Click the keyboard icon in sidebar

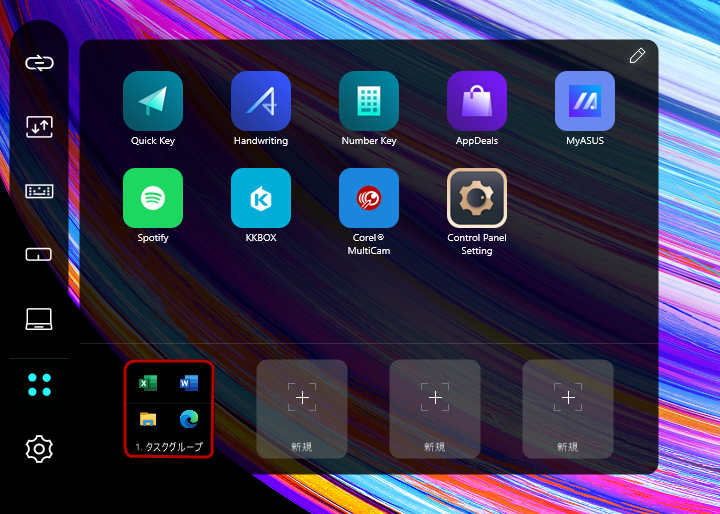pyautogui.click(x=39, y=191)
